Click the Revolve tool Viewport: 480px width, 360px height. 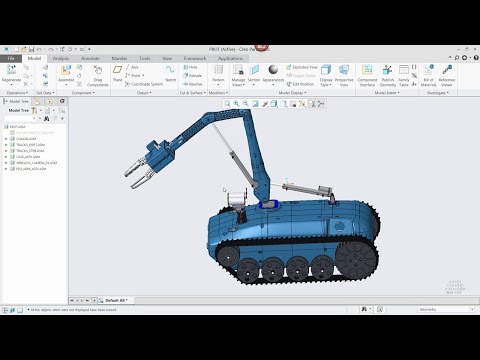[x=193, y=84]
